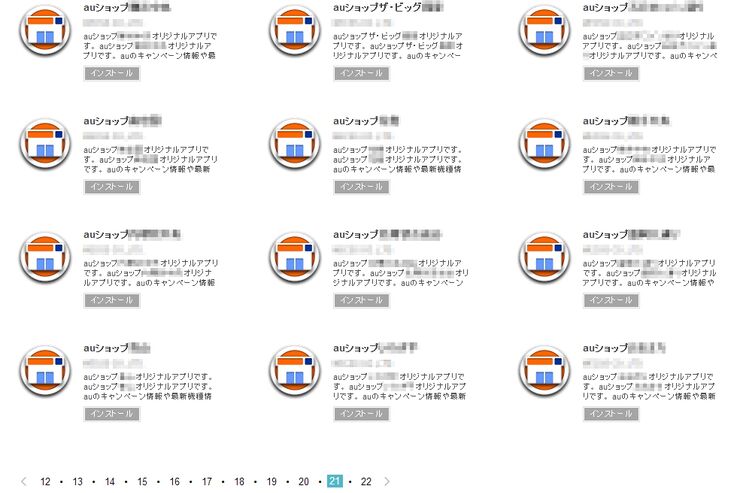This screenshot has width=740, height=493.
Task: Jump to page 13
Action: tap(77, 482)
